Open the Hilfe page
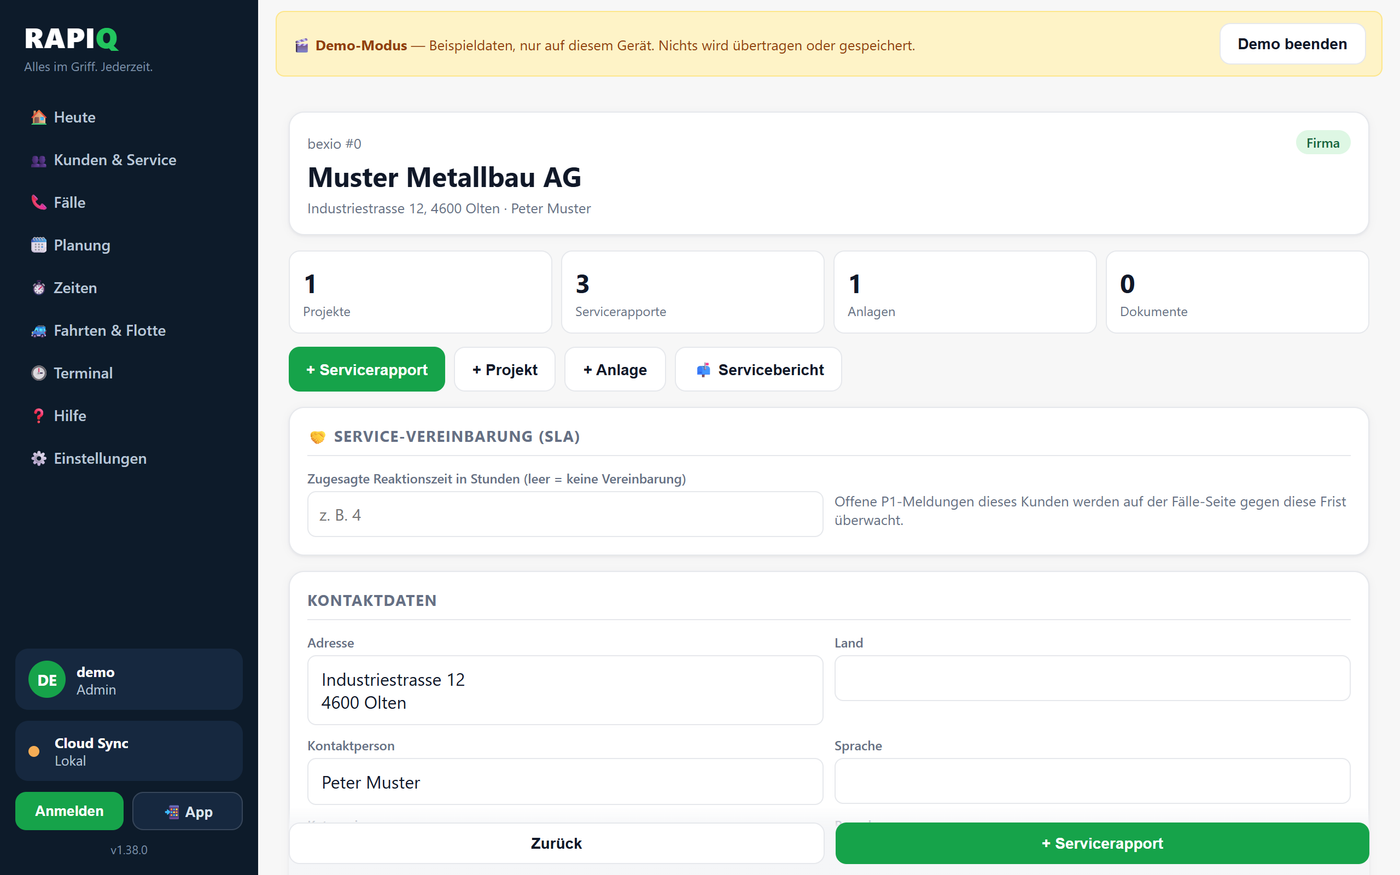The width and height of the screenshot is (1400, 875). point(129,416)
